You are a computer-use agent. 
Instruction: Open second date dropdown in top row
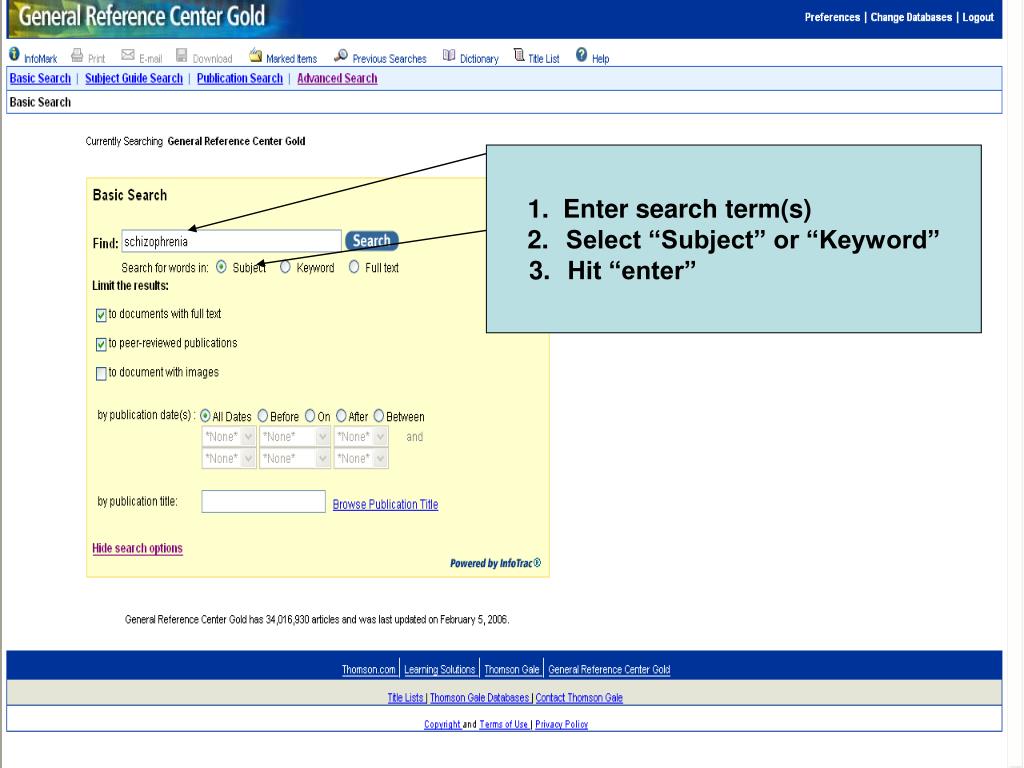295,436
